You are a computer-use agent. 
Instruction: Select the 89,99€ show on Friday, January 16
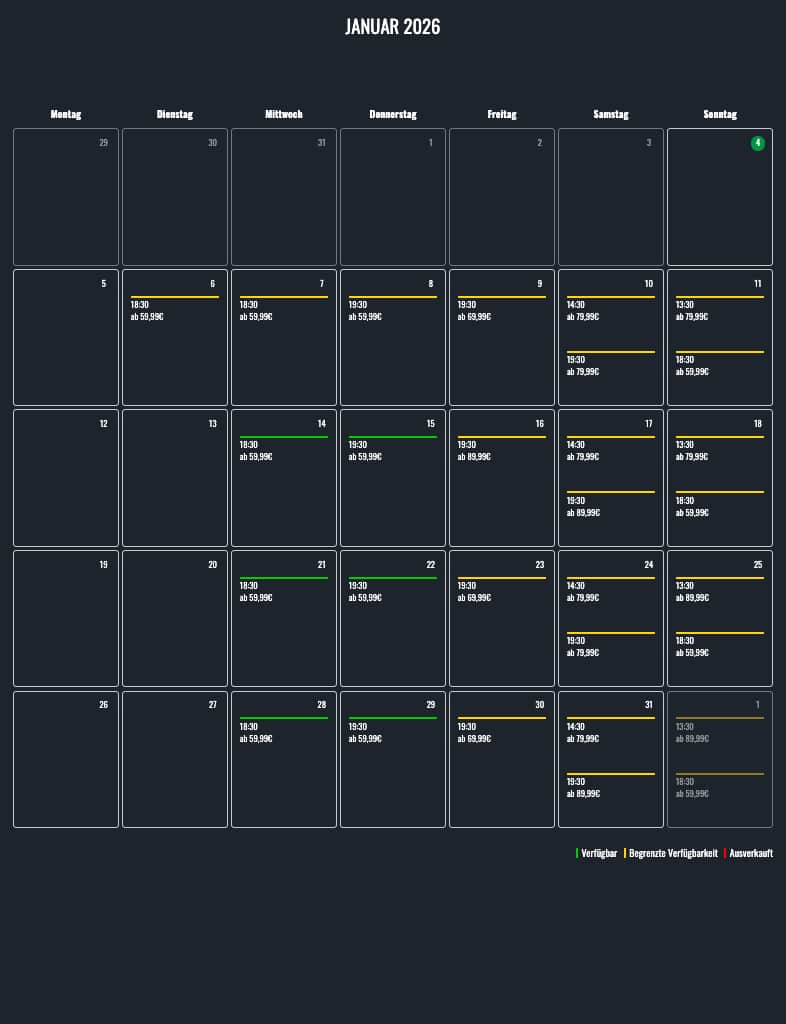(501, 450)
